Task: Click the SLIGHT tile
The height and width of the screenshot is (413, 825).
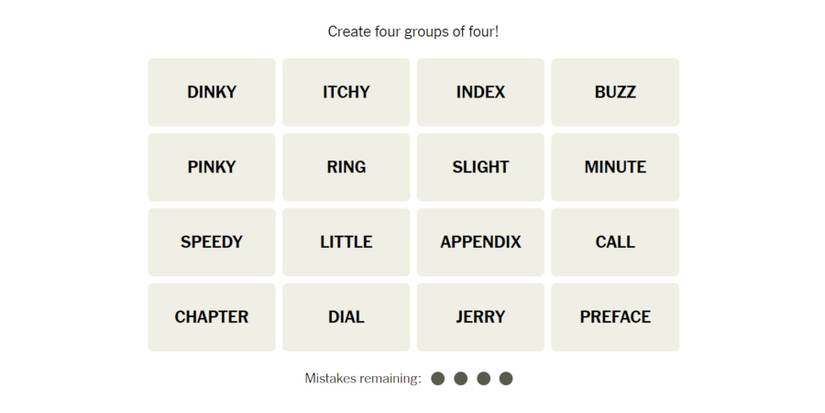Action: pyautogui.click(x=481, y=167)
